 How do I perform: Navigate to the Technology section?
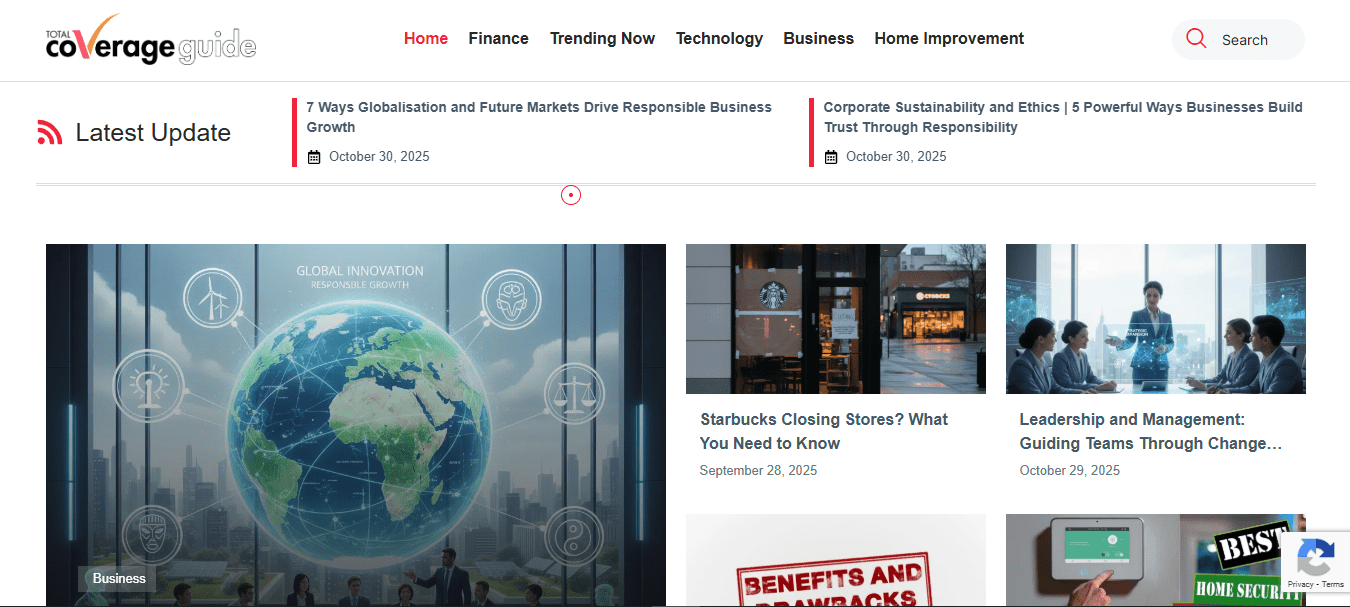719,39
